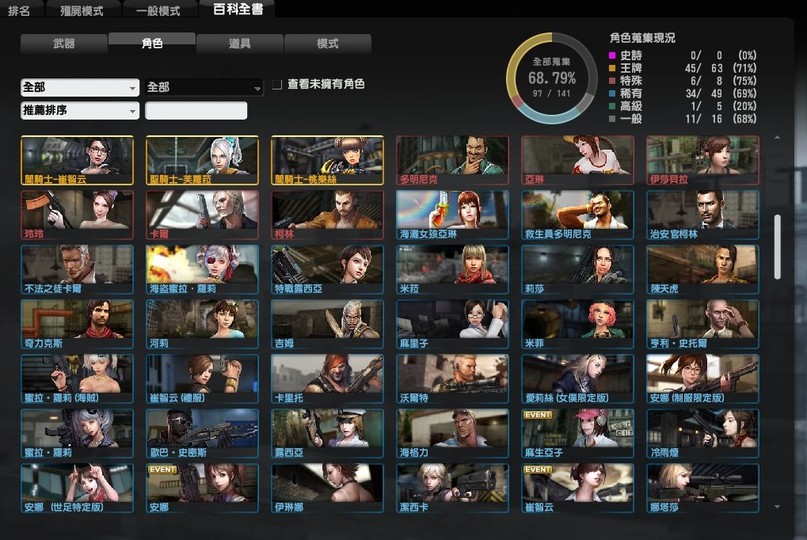Screen dimensions: 807x540
Task: Open the 特戰露西亞 character card
Action: 327,269
